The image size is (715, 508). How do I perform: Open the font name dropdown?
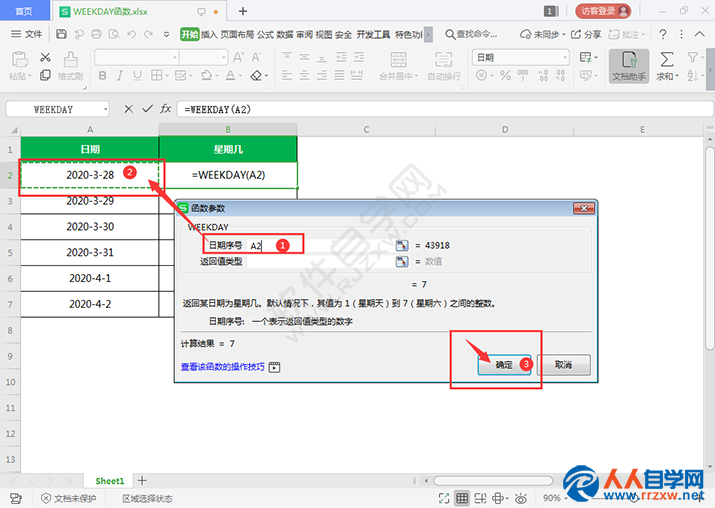click(175, 57)
